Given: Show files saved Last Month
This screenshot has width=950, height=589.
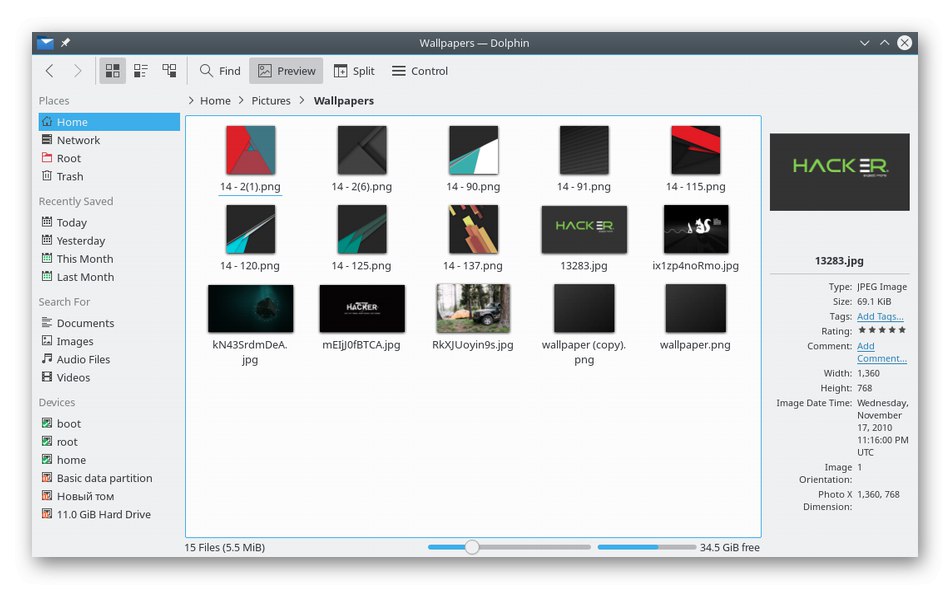Looking at the screenshot, I should 109,277.
